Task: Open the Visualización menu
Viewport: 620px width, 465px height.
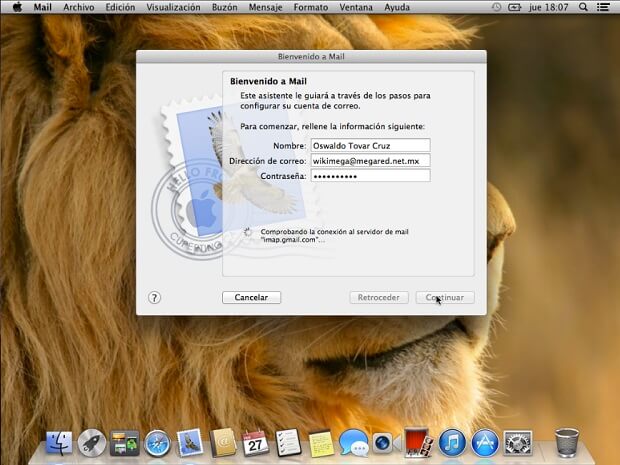Action: (173, 7)
